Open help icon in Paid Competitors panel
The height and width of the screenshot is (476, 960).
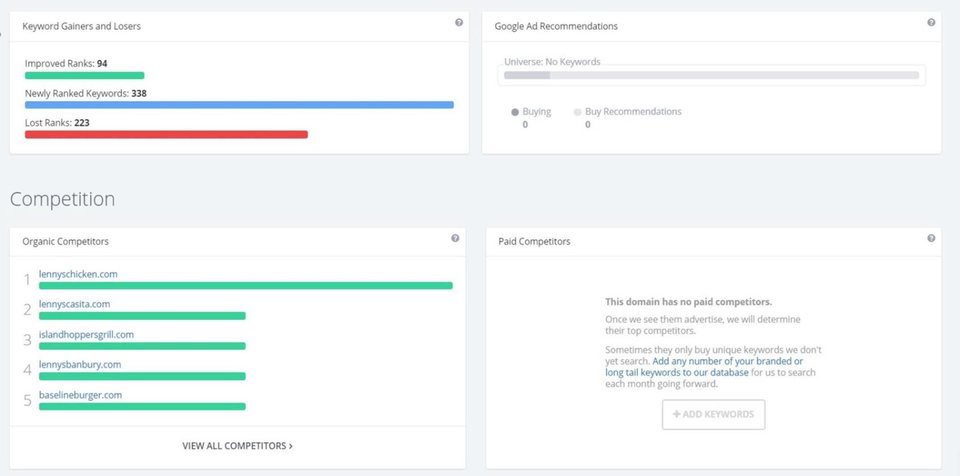point(931,238)
